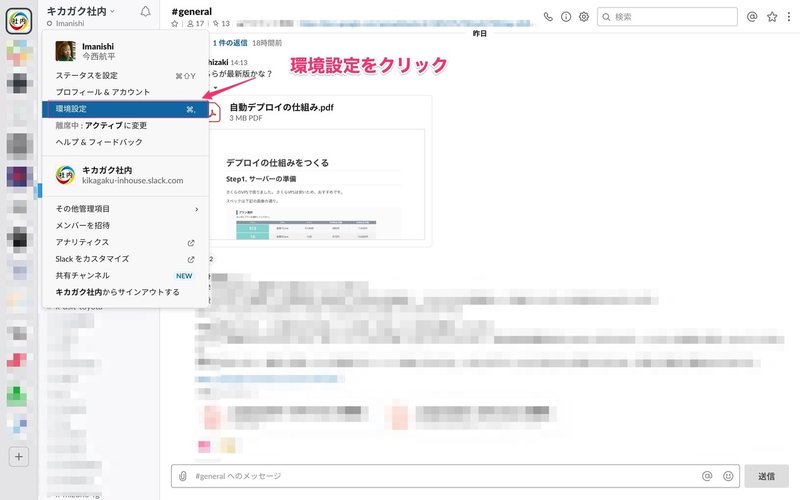Image resolution: width=800 pixels, height=500 pixels.
Task: Choose キカガク社内からサインアウトする
Action: [x=125, y=292]
